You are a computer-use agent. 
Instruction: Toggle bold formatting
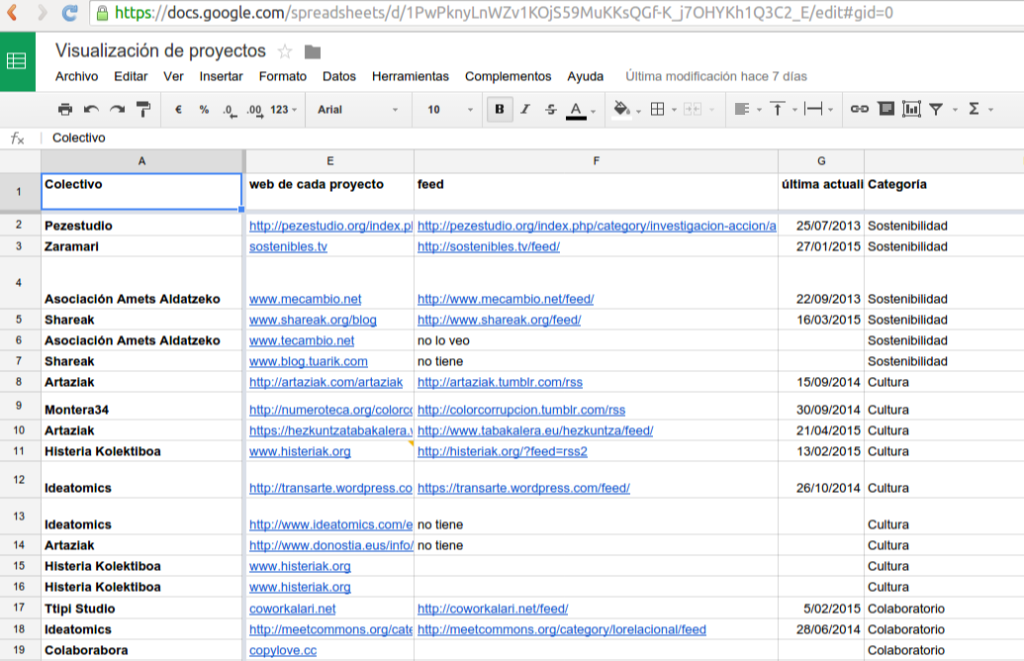pos(500,109)
